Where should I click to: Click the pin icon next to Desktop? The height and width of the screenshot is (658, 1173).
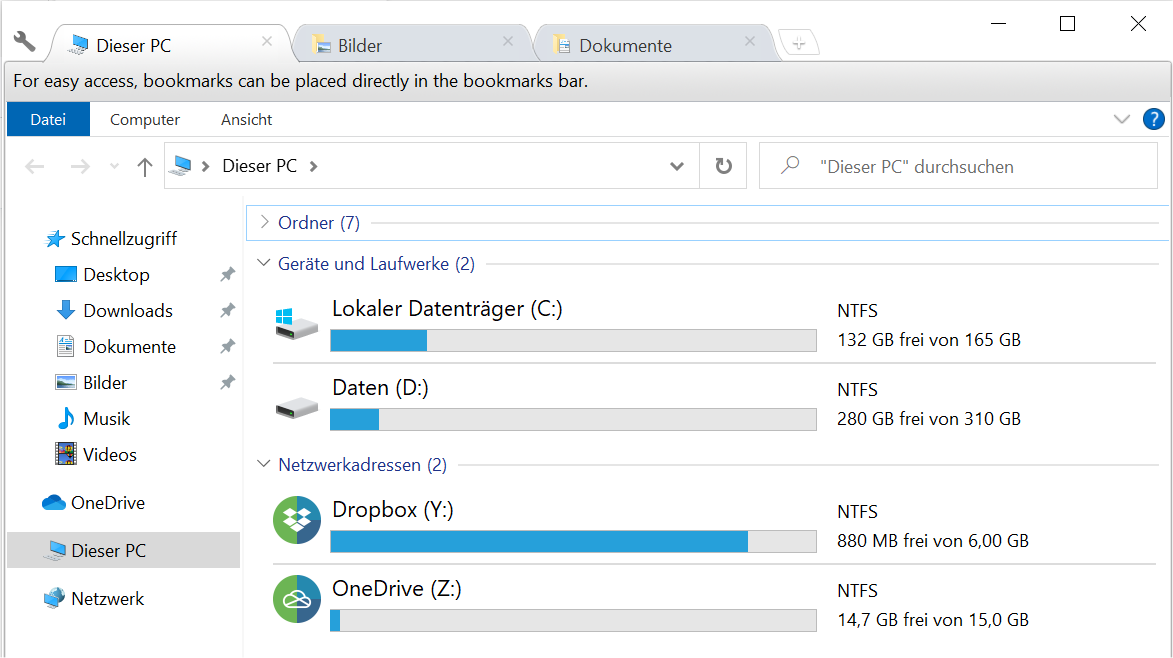click(x=227, y=274)
